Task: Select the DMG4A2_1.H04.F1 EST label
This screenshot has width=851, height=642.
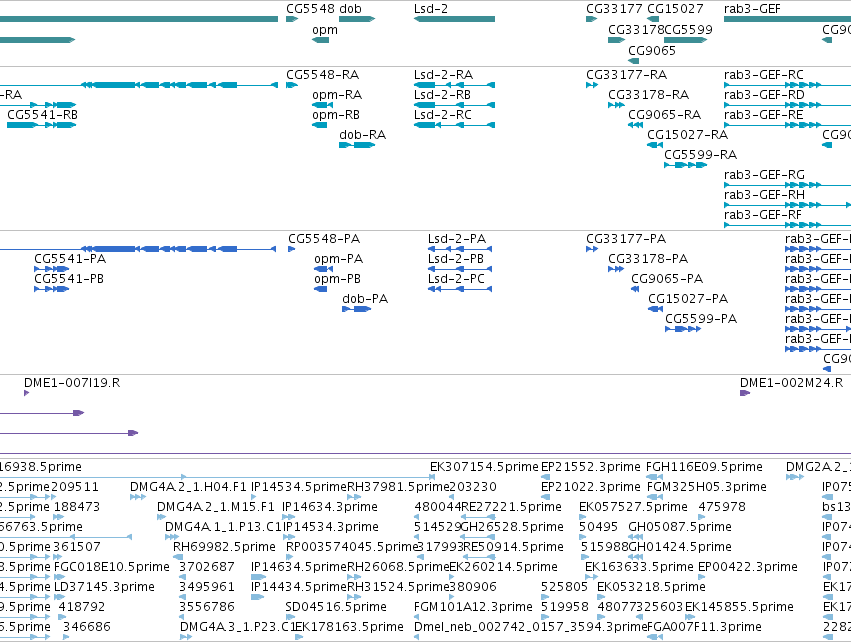Action: click(x=188, y=487)
